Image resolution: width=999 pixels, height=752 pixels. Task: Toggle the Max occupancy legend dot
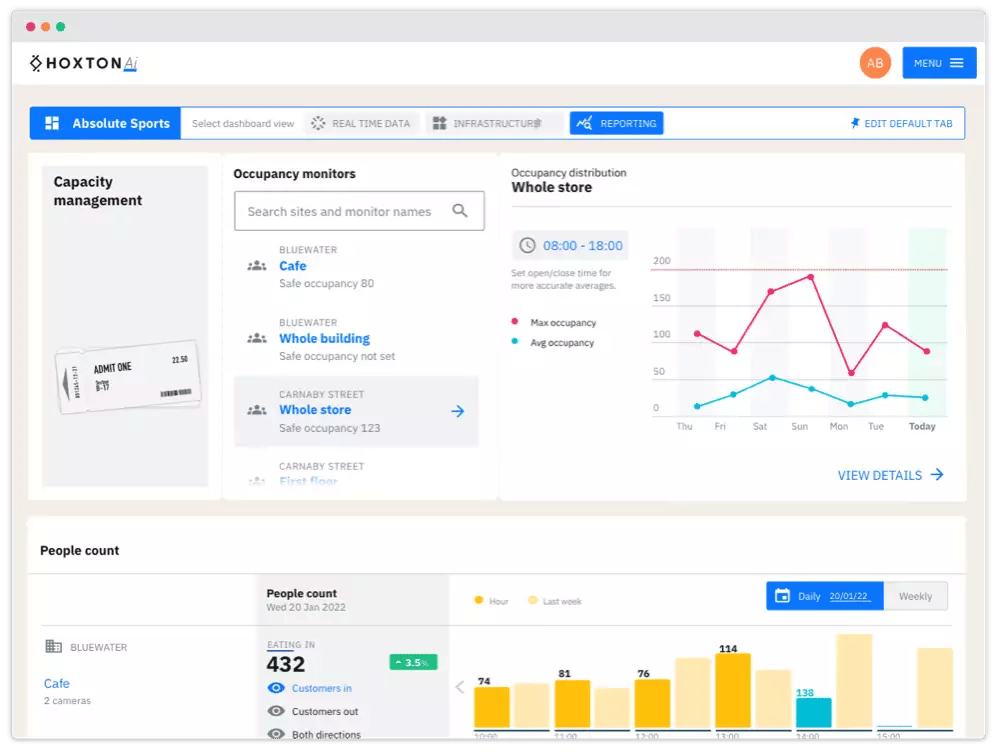pyautogui.click(x=515, y=321)
